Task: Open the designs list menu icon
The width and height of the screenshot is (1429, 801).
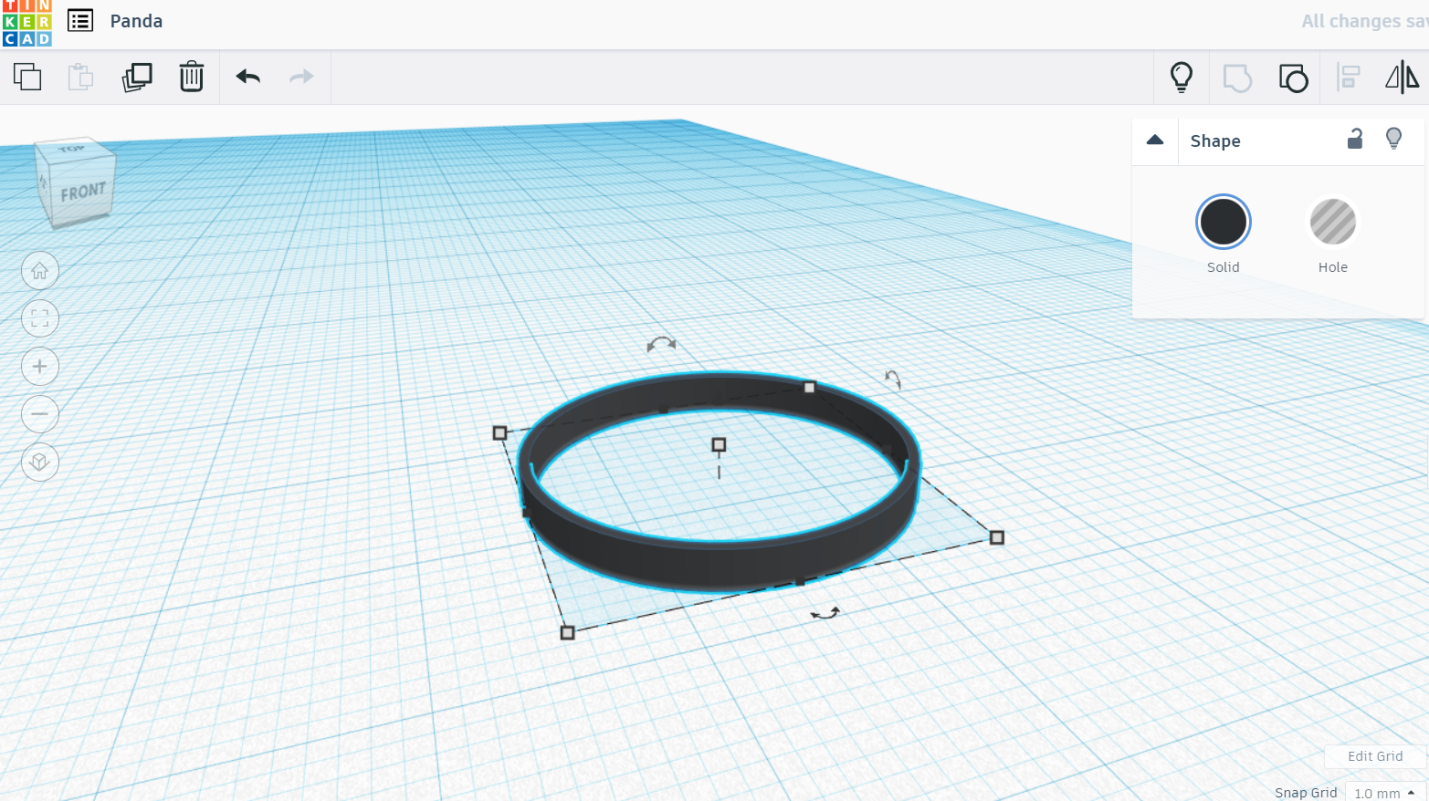Action: point(80,21)
